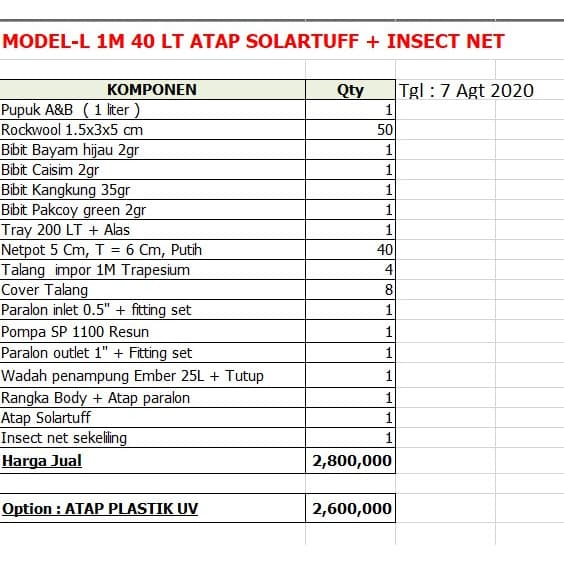Click the Qty header cell

pos(350,90)
